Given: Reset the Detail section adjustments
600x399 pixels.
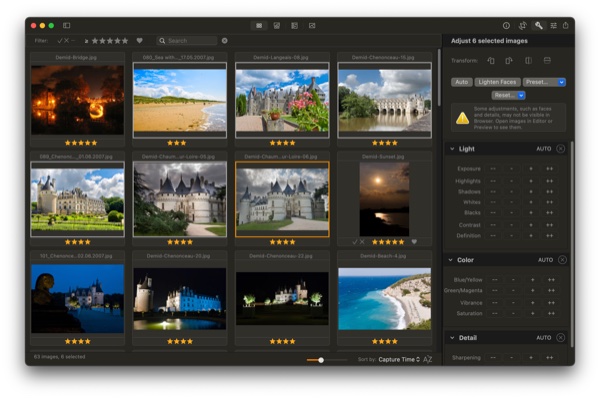Looking at the screenshot, I should [x=561, y=337].
